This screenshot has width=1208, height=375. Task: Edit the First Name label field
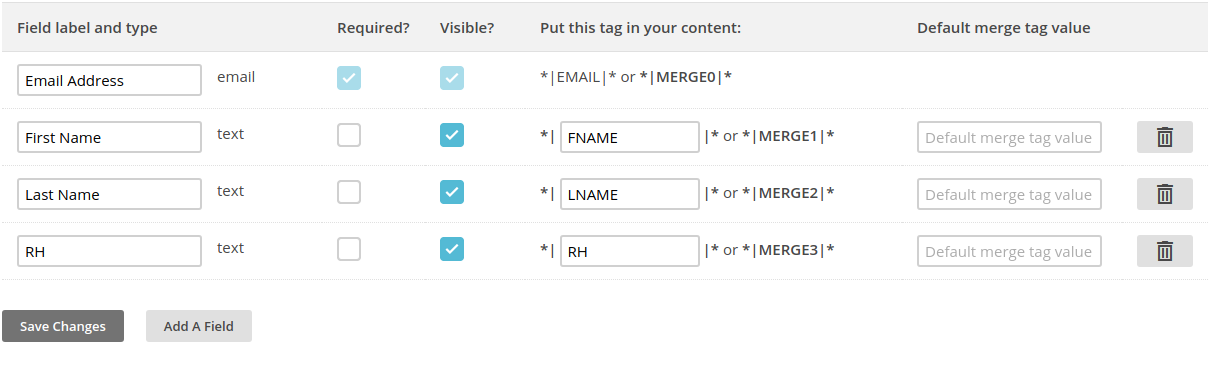[110, 137]
